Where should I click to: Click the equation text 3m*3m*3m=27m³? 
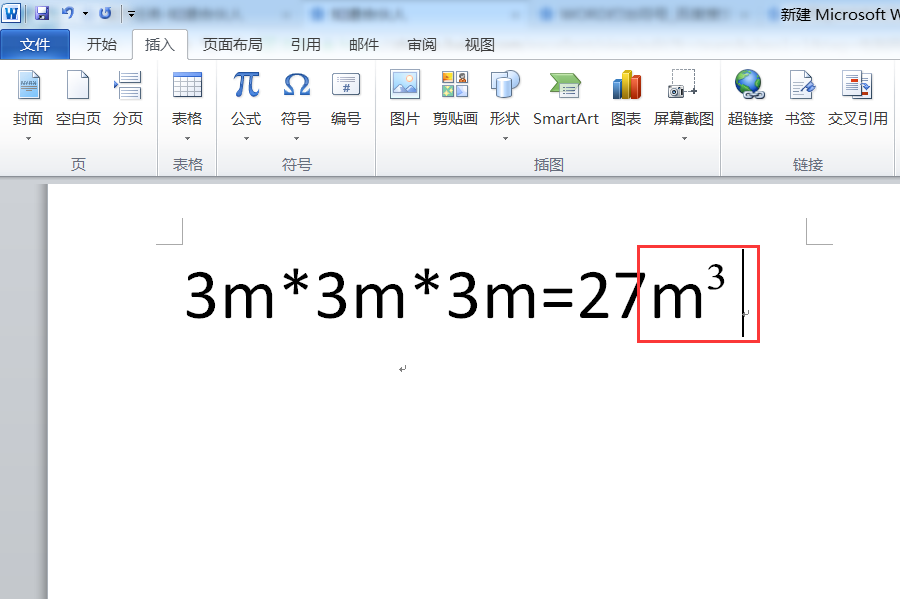click(455, 293)
